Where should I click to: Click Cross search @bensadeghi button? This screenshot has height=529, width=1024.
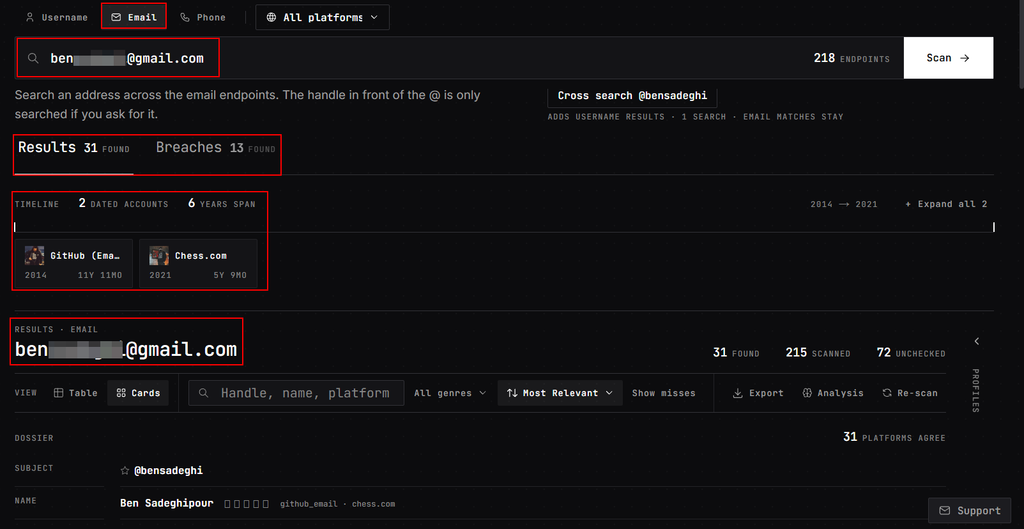(632, 96)
